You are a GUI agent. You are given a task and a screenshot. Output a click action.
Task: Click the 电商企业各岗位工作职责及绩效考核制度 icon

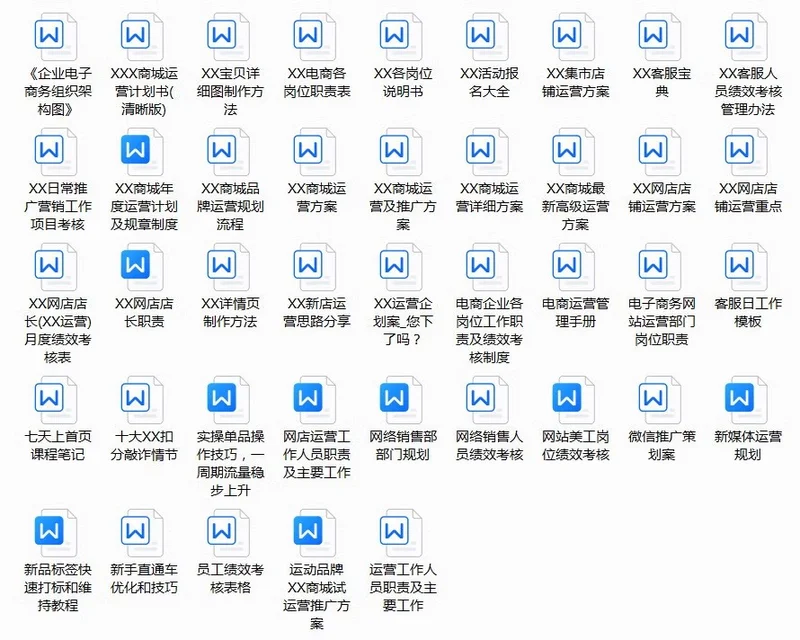pos(487,267)
